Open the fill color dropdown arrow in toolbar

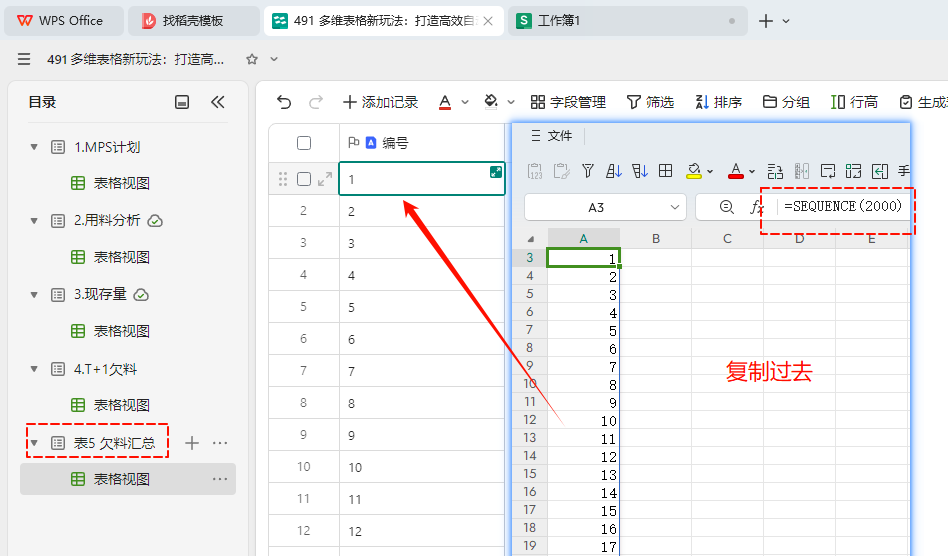pos(511,102)
